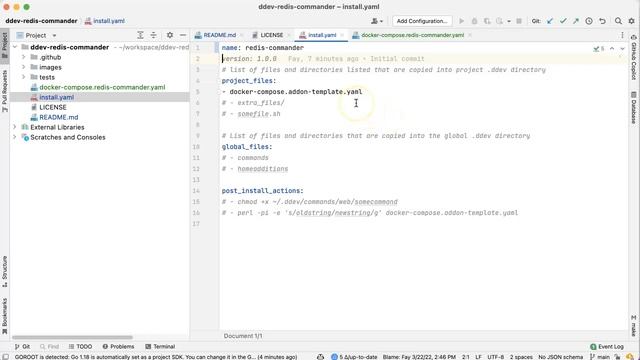Expand the .github folder
The width and height of the screenshot is (640, 360).
pos(23,57)
